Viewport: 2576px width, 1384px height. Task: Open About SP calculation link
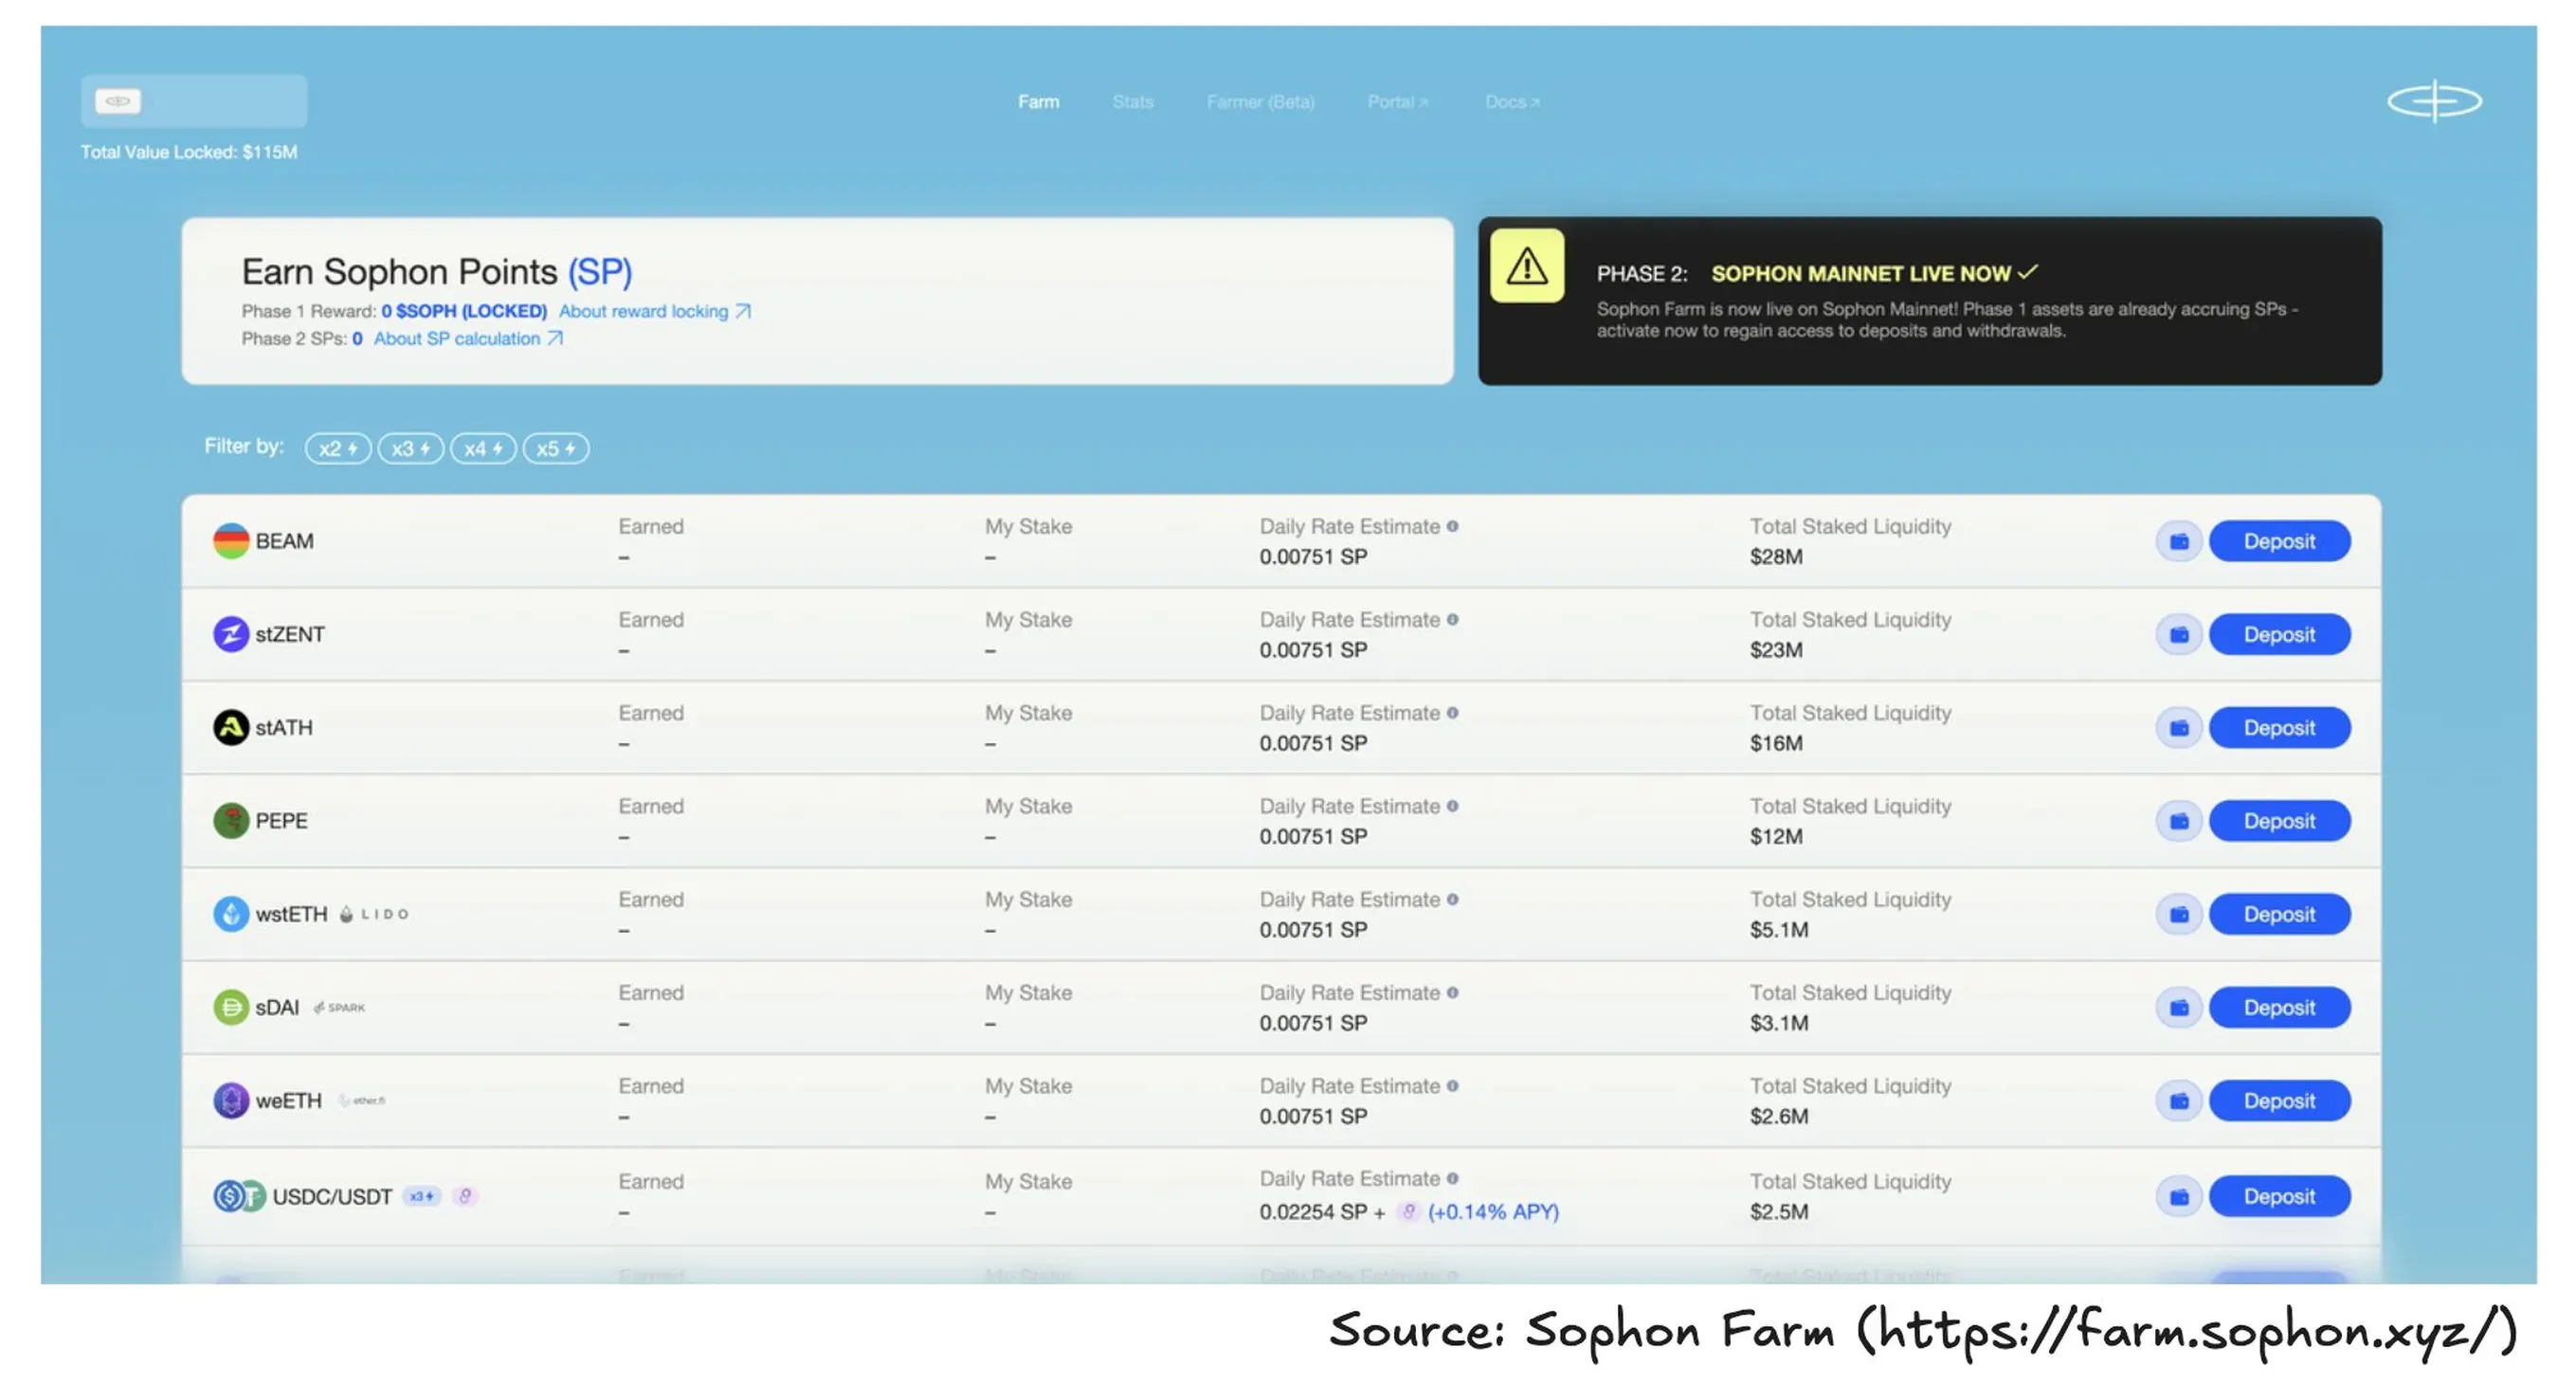tap(468, 339)
